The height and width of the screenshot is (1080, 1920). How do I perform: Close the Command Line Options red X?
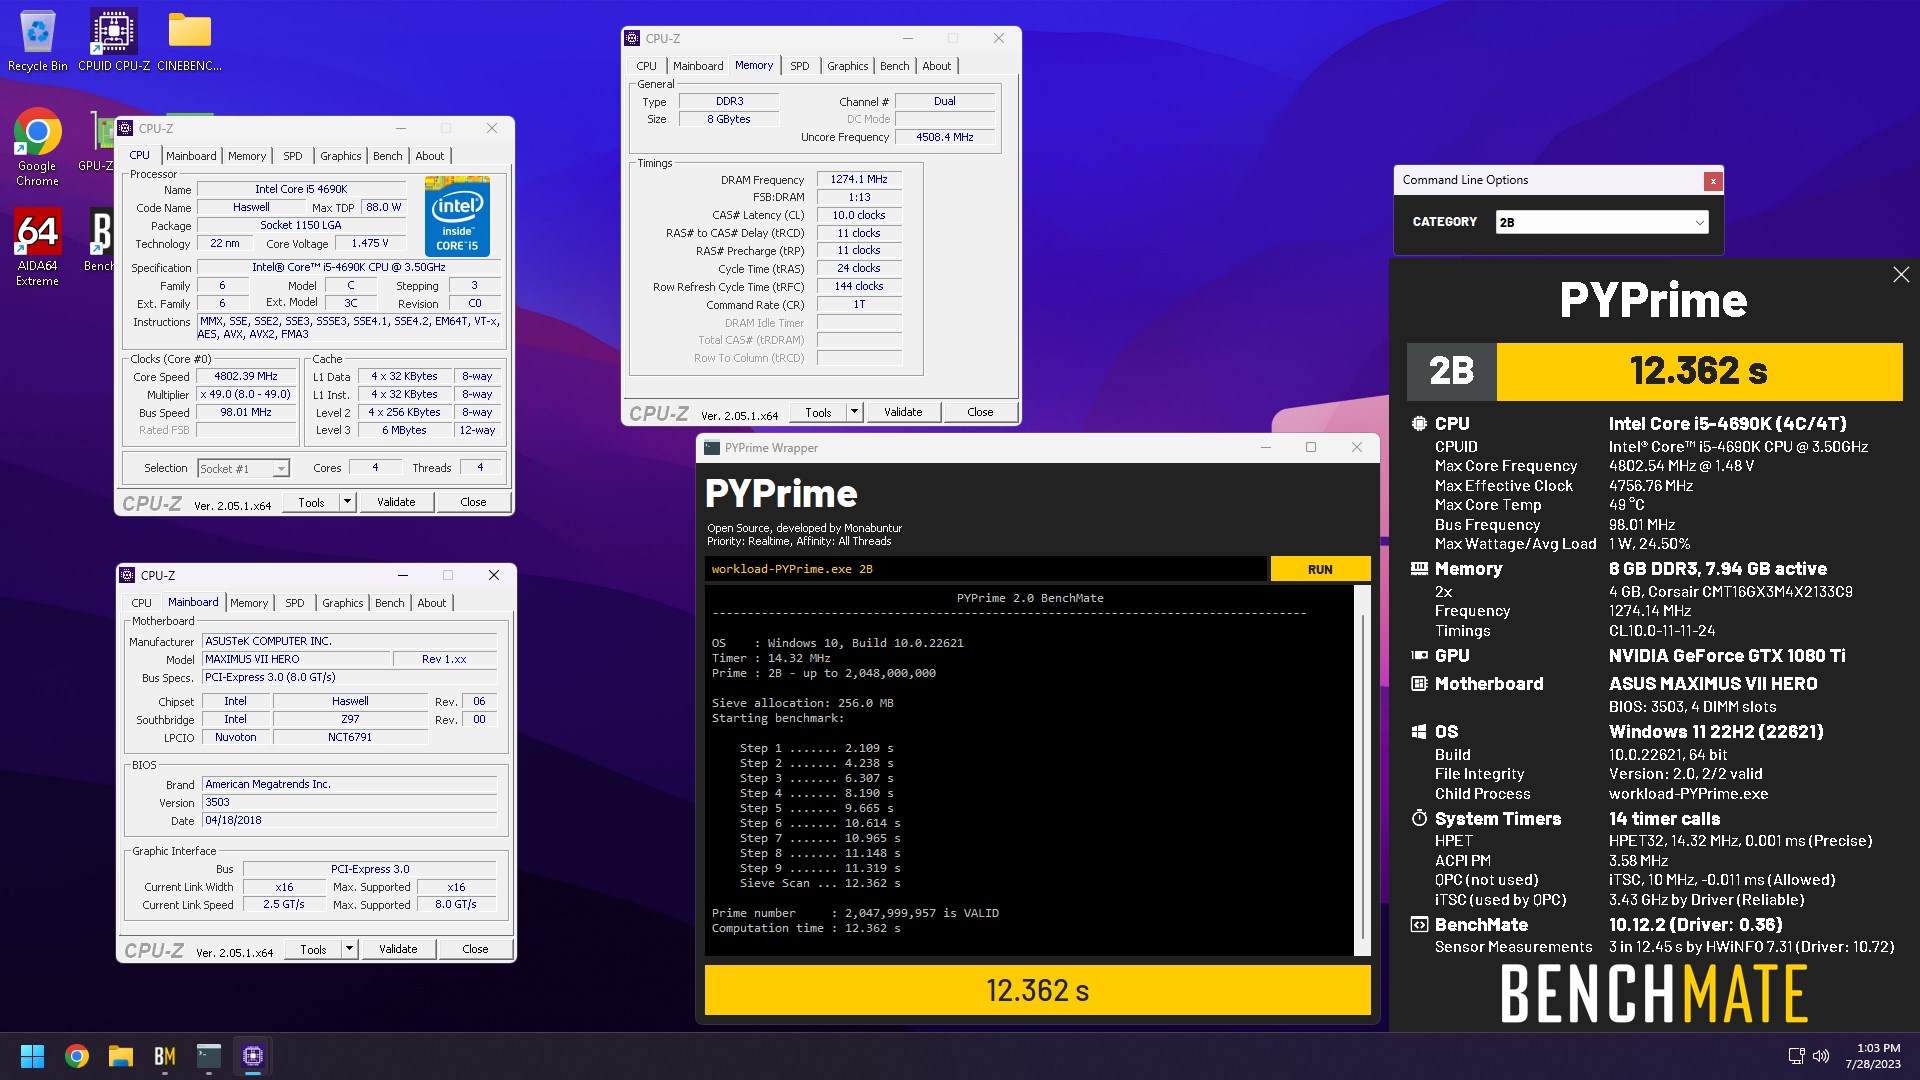1713,181
